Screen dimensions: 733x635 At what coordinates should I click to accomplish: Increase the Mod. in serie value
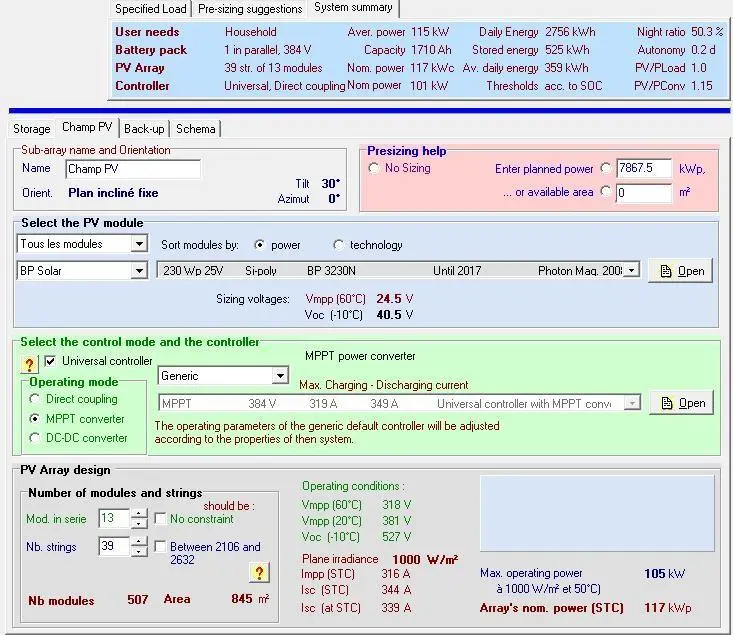(x=139, y=514)
